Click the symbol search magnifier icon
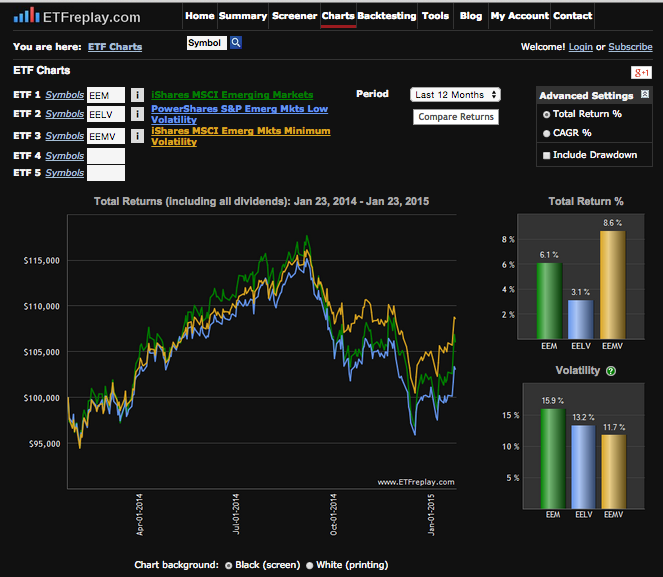 click(x=236, y=43)
